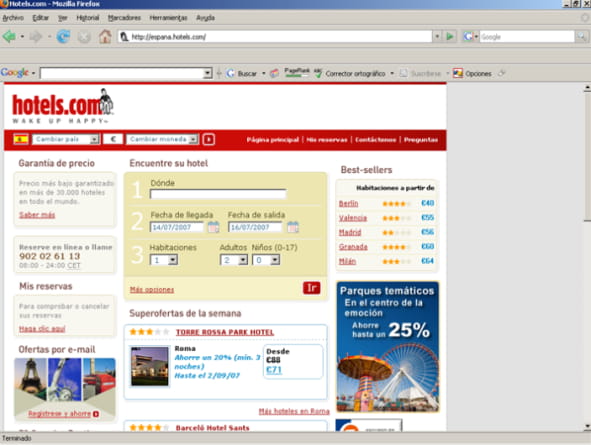Click the Más opciones link

point(152,290)
